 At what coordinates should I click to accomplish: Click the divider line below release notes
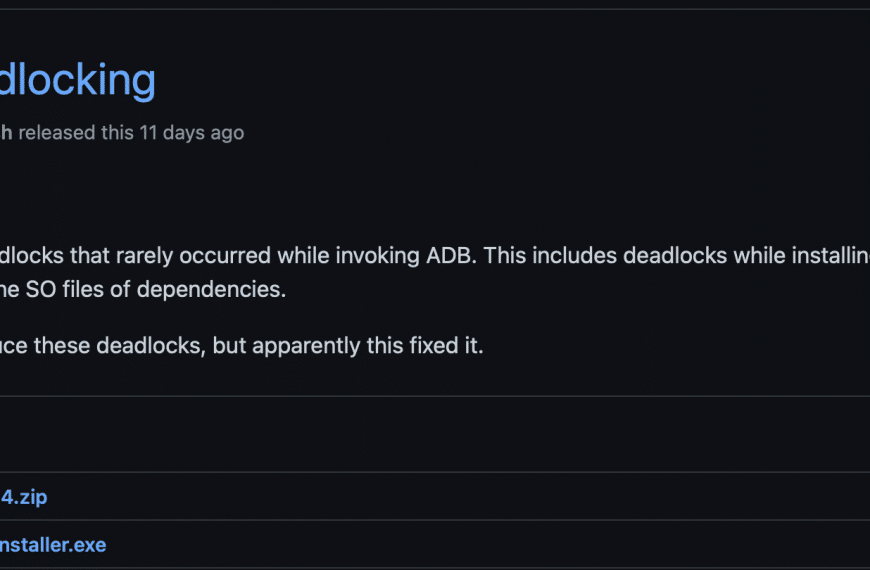pos(435,396)
